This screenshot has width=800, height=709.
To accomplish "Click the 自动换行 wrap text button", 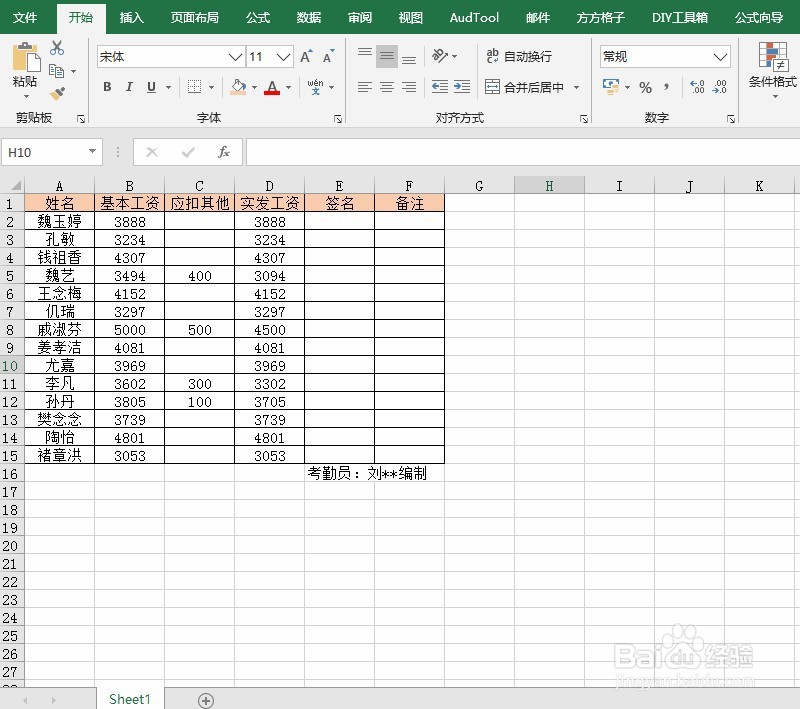I will (x=519, y=56).
